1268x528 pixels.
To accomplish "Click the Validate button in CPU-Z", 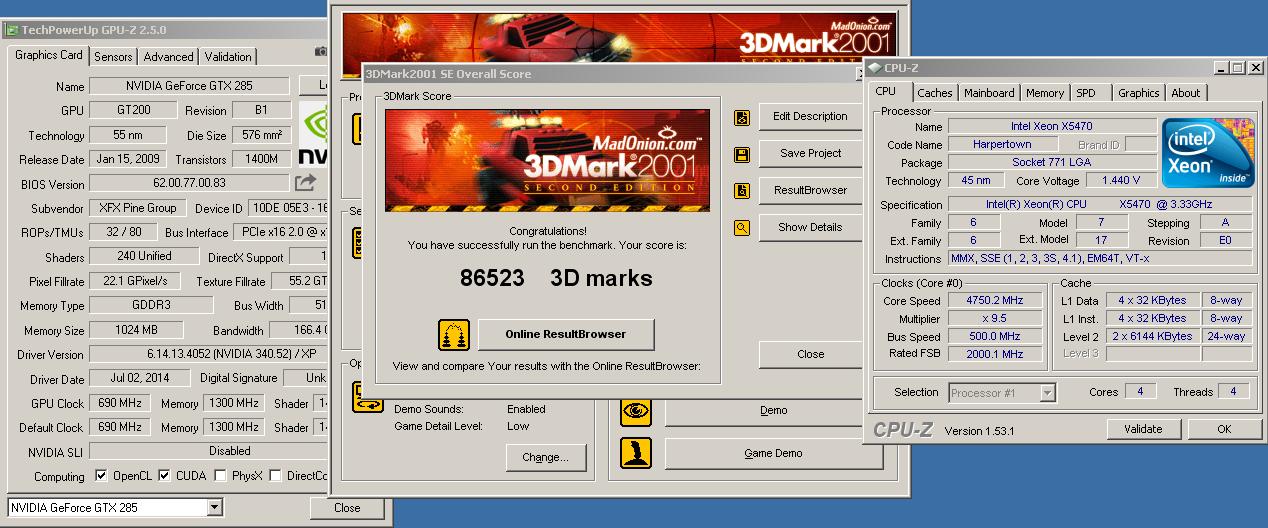I will pos(1143,429).
